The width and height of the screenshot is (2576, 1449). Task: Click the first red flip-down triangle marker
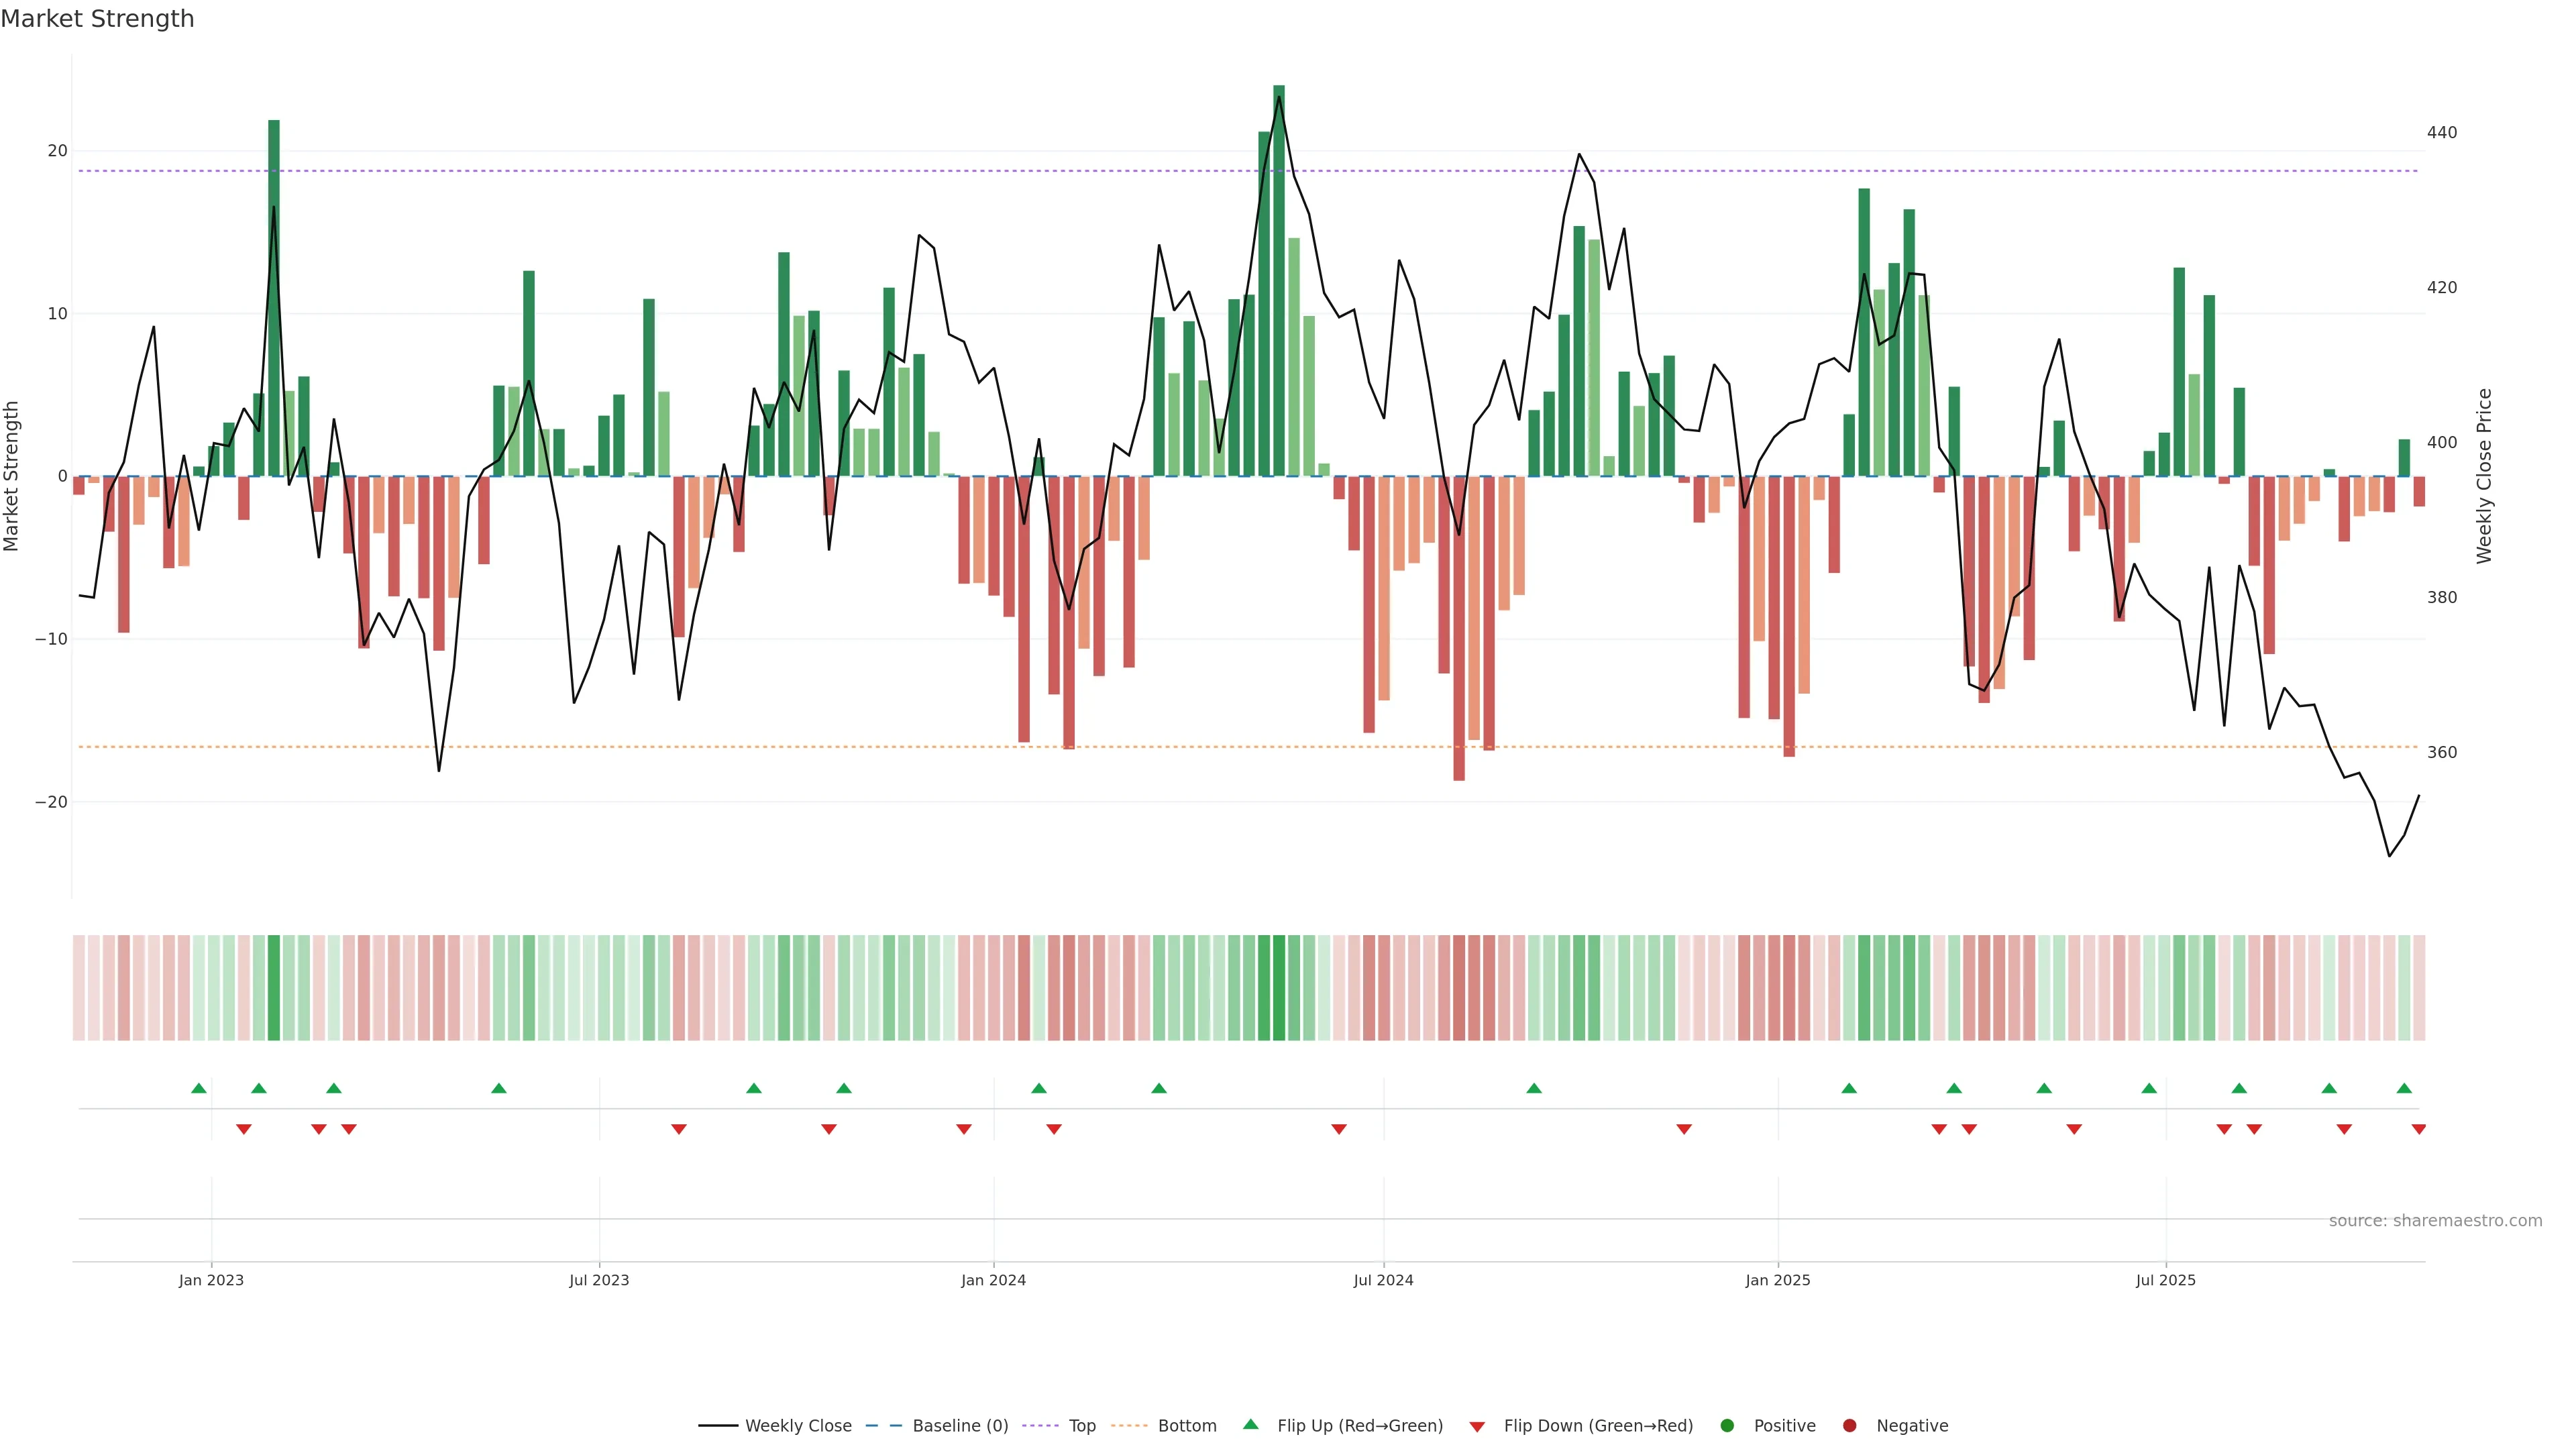tap(243, 1129)
